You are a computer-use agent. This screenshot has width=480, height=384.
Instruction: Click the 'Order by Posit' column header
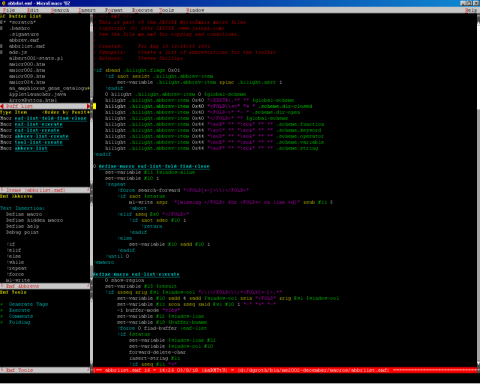pos(66,112)
